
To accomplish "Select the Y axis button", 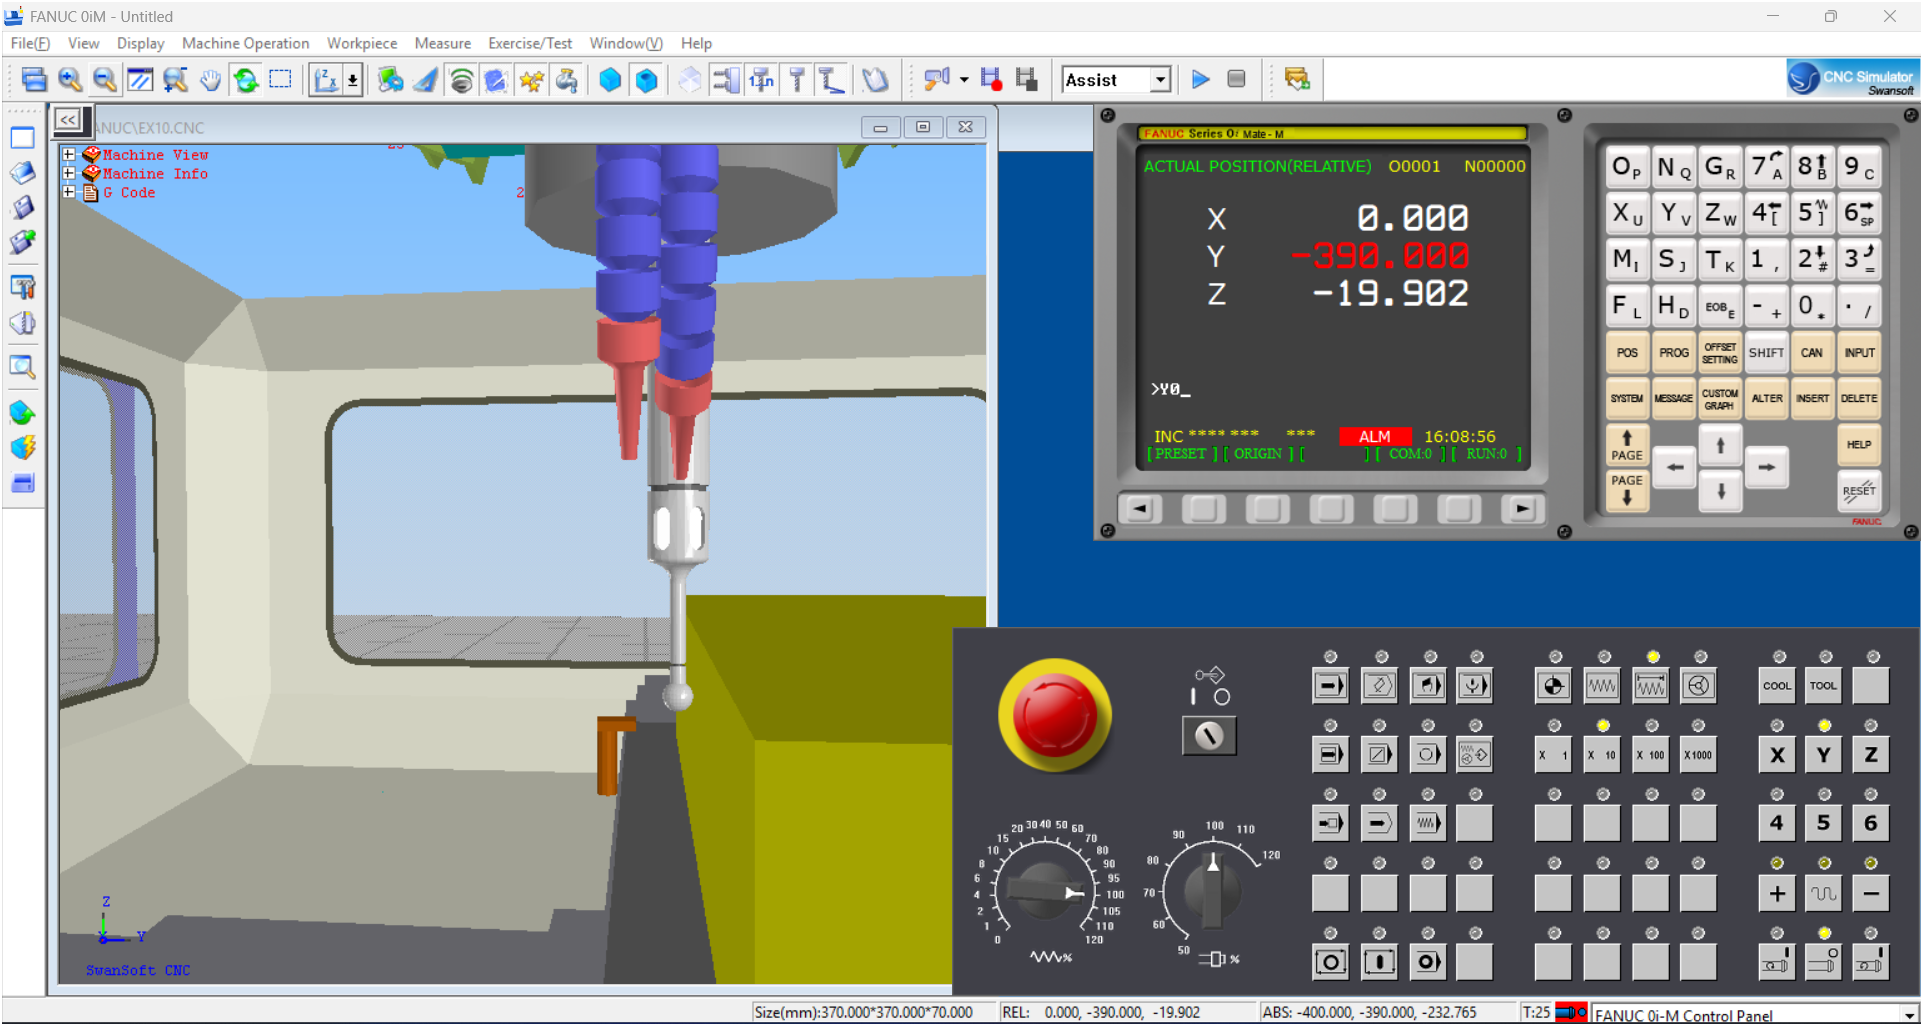I will click(x=1824, y=755).
